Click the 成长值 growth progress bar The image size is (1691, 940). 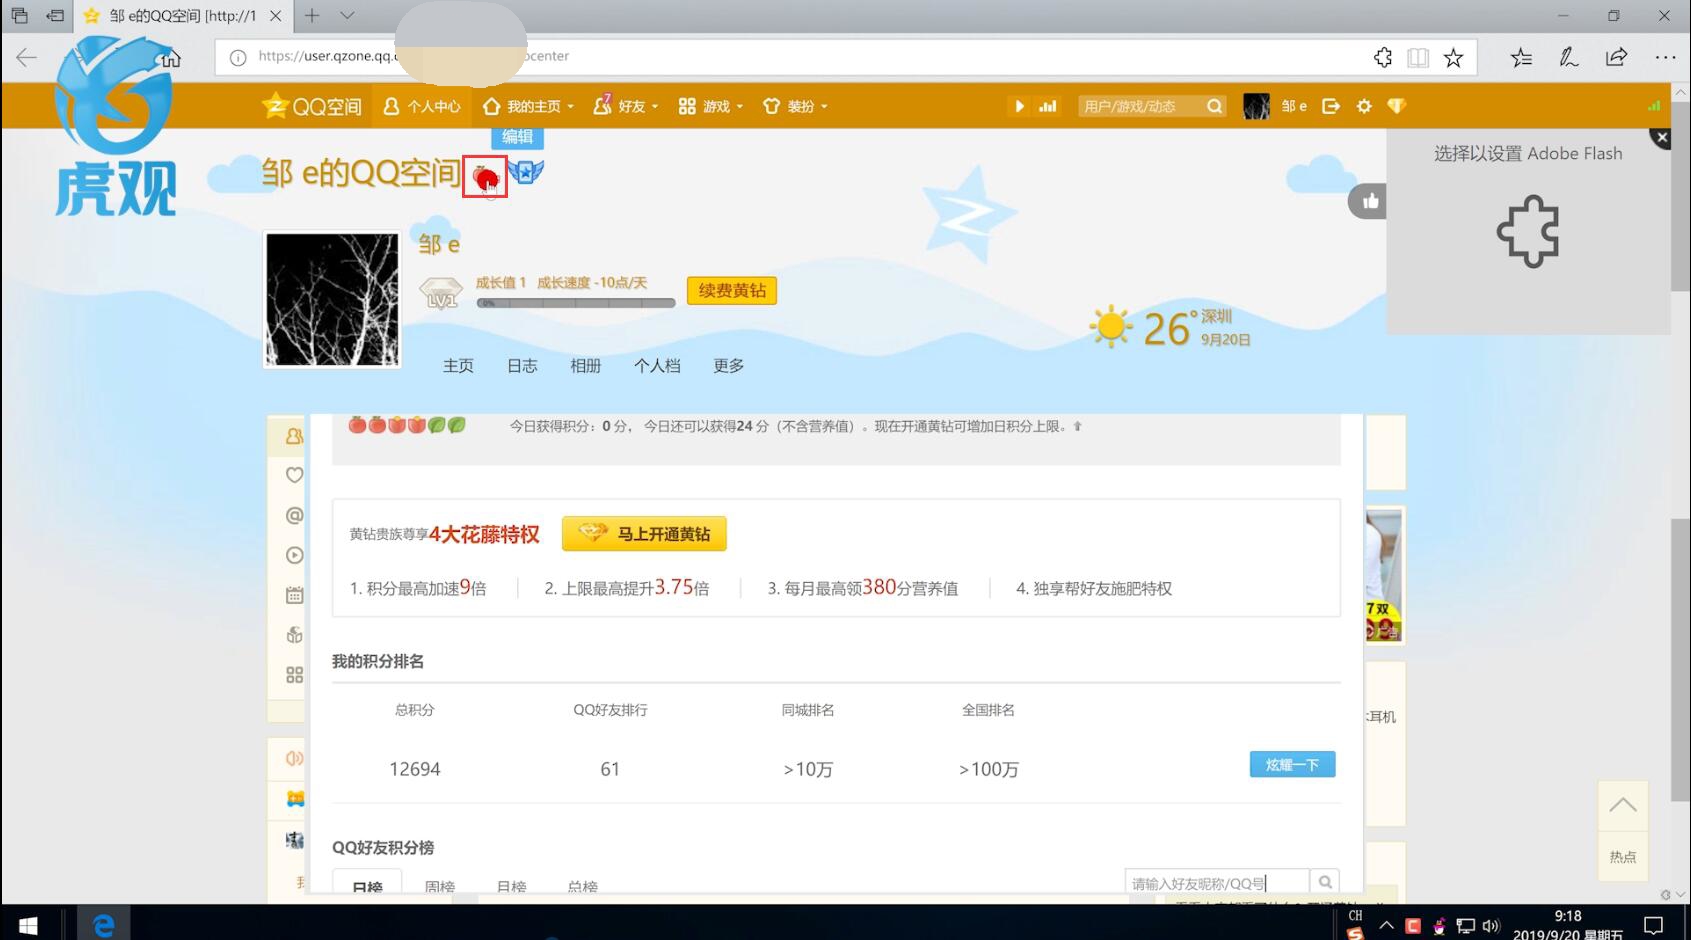[x=576, y=302]
